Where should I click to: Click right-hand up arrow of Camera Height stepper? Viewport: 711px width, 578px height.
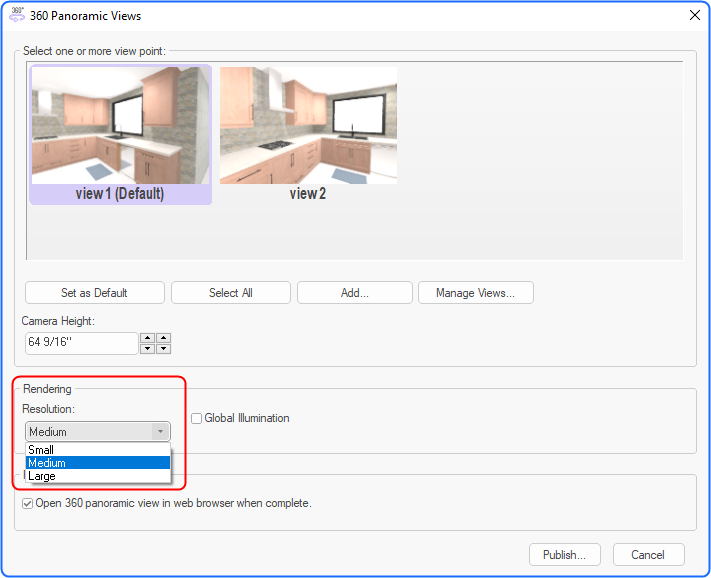pos(163,338)
